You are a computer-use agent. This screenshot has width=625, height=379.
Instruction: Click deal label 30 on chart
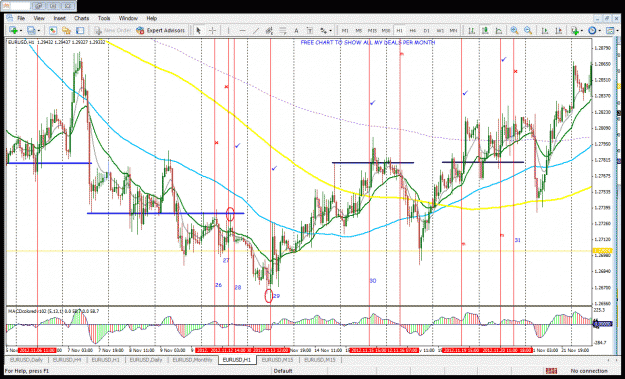[x=373, y=281]
